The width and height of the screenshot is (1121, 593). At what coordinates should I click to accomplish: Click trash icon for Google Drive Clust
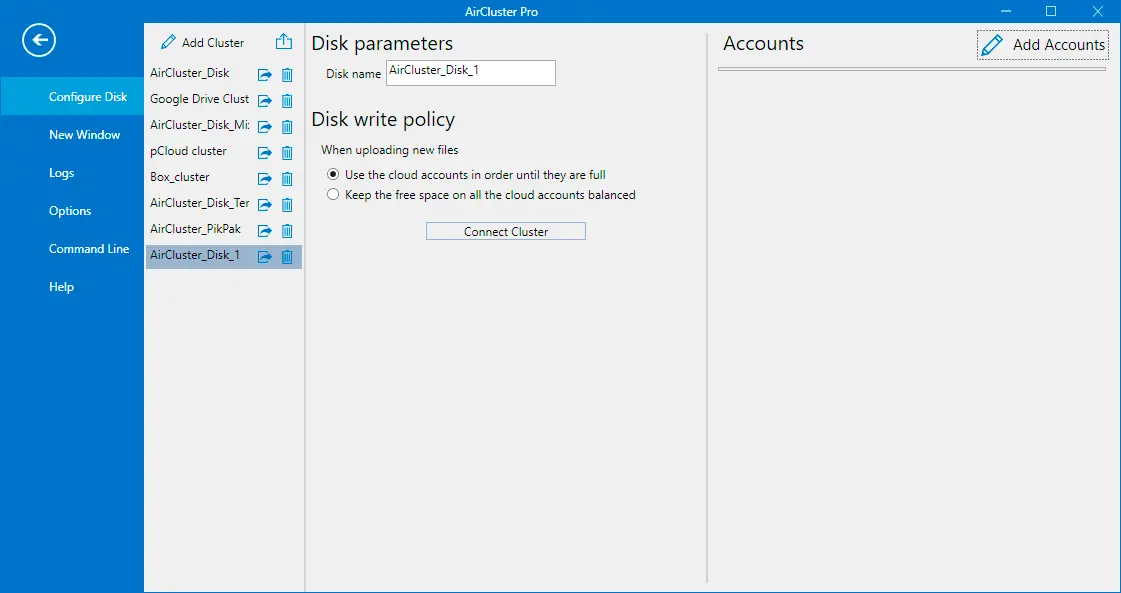(x=287, y=100)
